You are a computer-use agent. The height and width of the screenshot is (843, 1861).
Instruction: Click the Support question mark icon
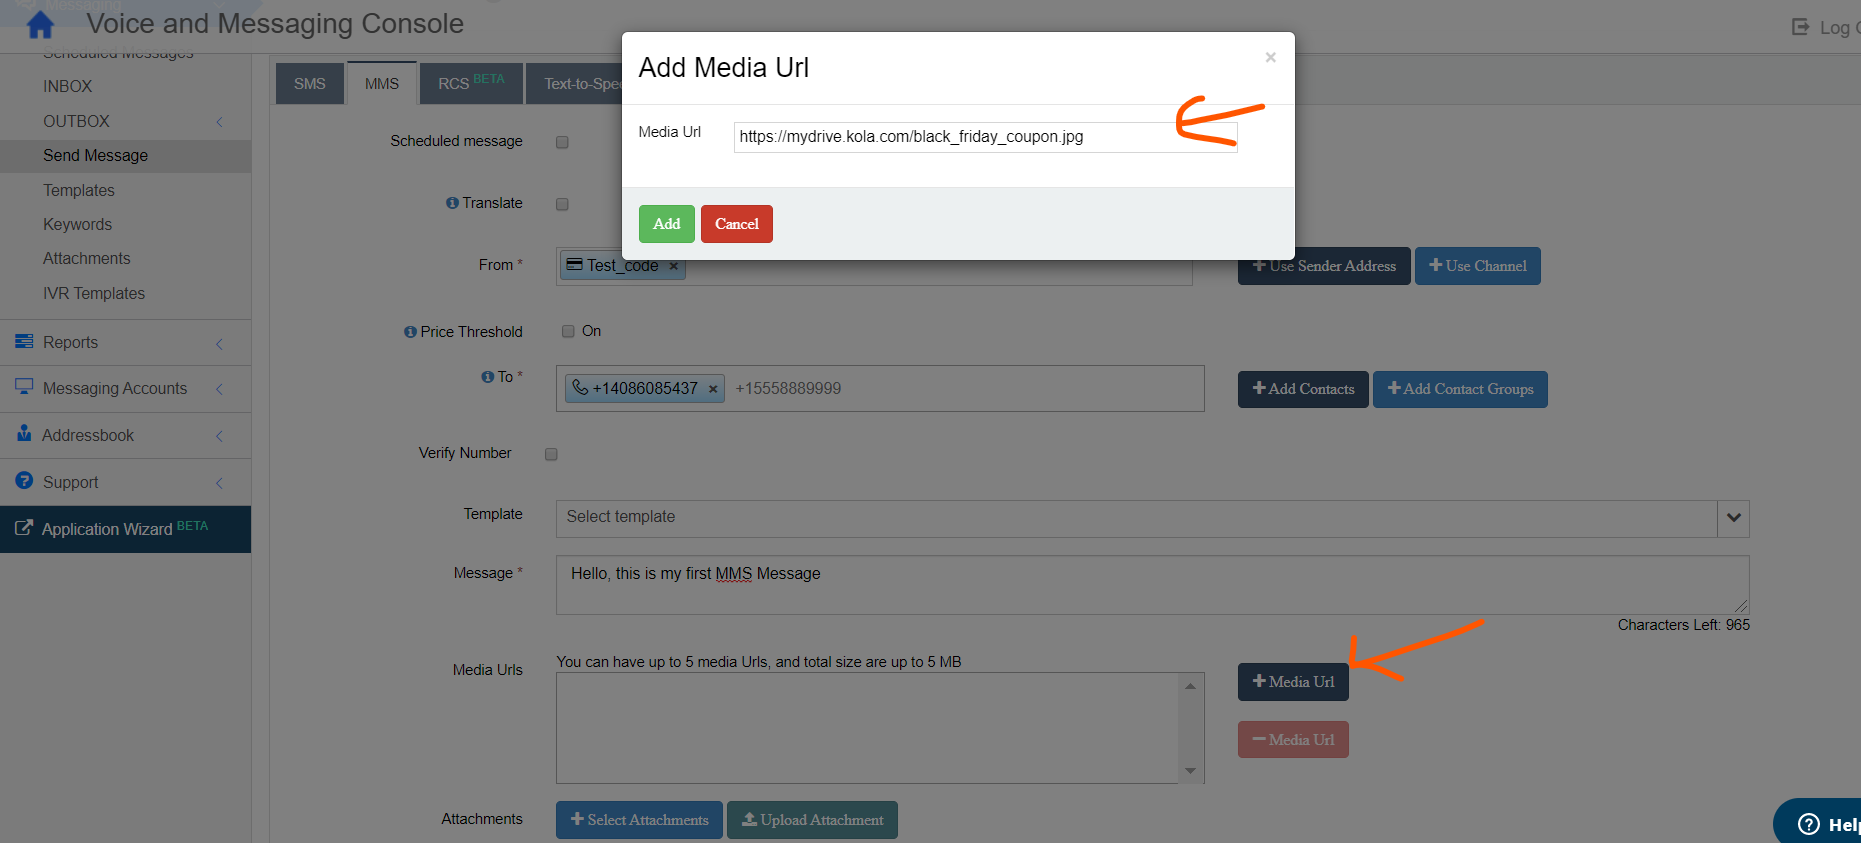click(24, 481)
